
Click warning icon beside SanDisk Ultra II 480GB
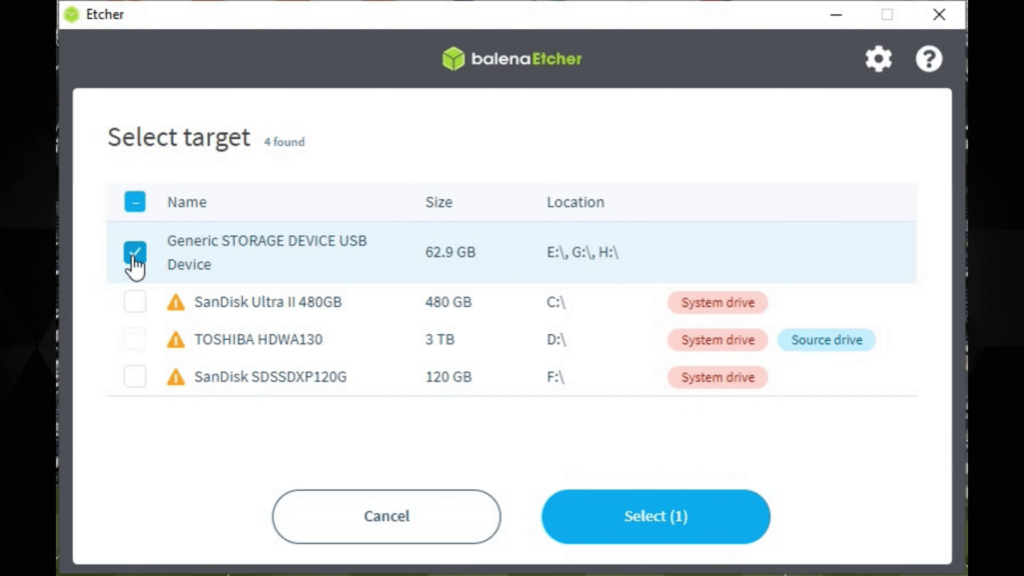point(176,302)
